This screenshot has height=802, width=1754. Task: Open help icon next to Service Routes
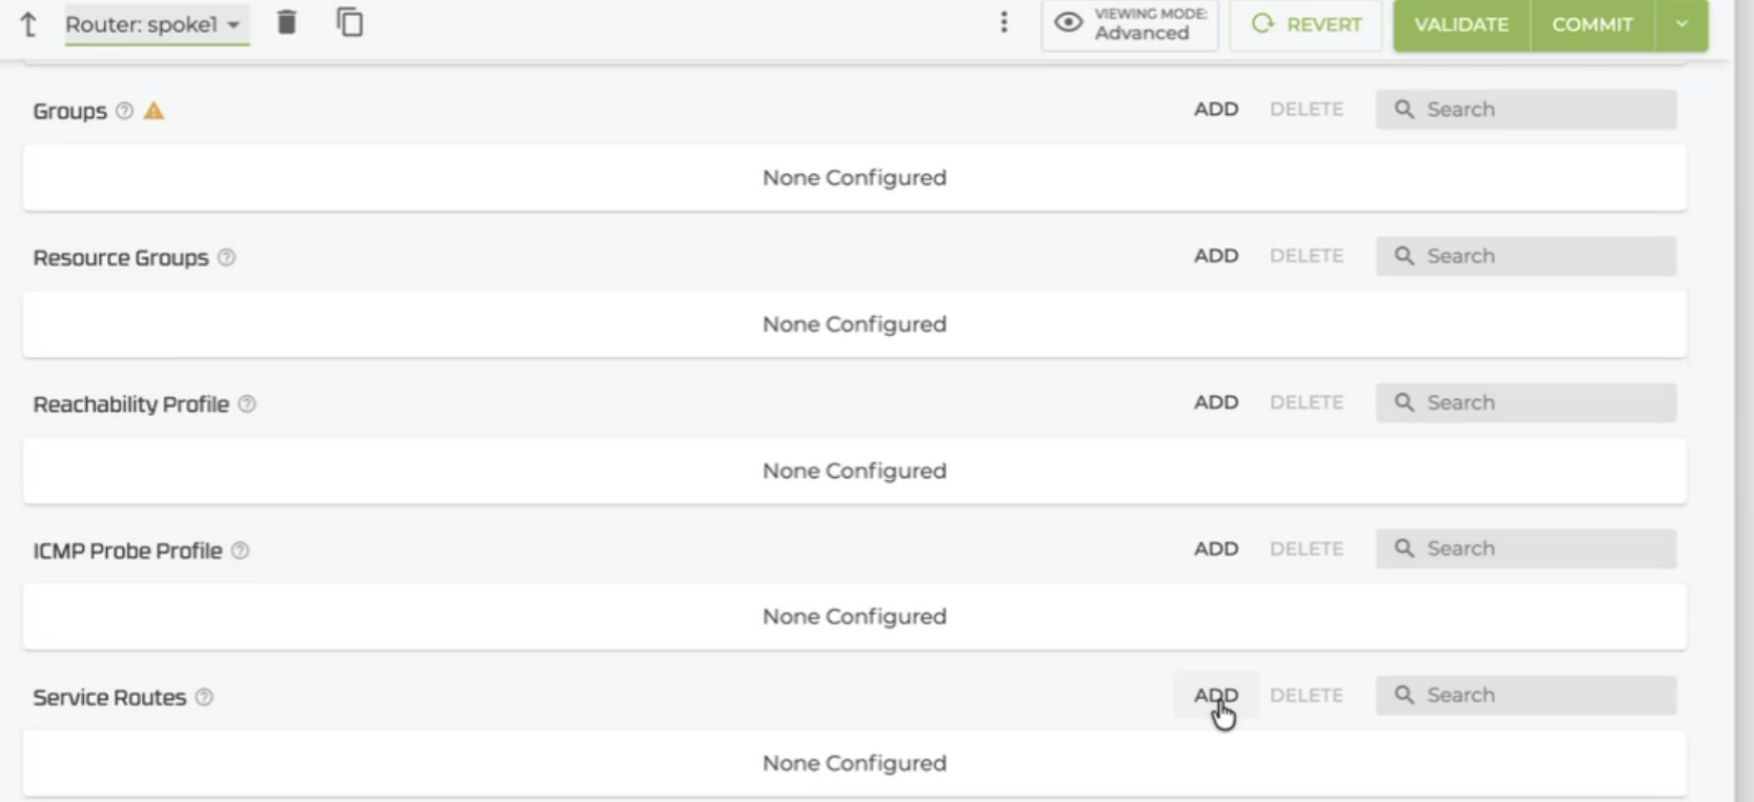coord(204,697)
